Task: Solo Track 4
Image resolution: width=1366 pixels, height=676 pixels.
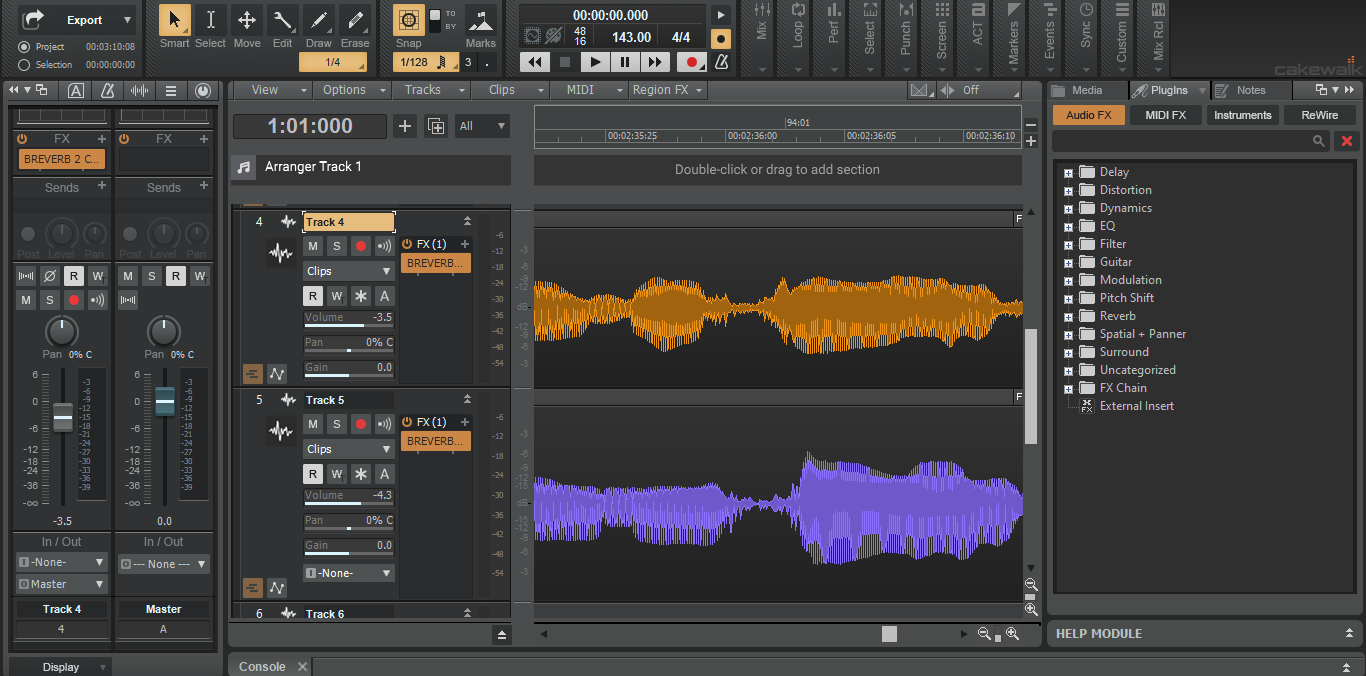Action: [x=337, y=246]
